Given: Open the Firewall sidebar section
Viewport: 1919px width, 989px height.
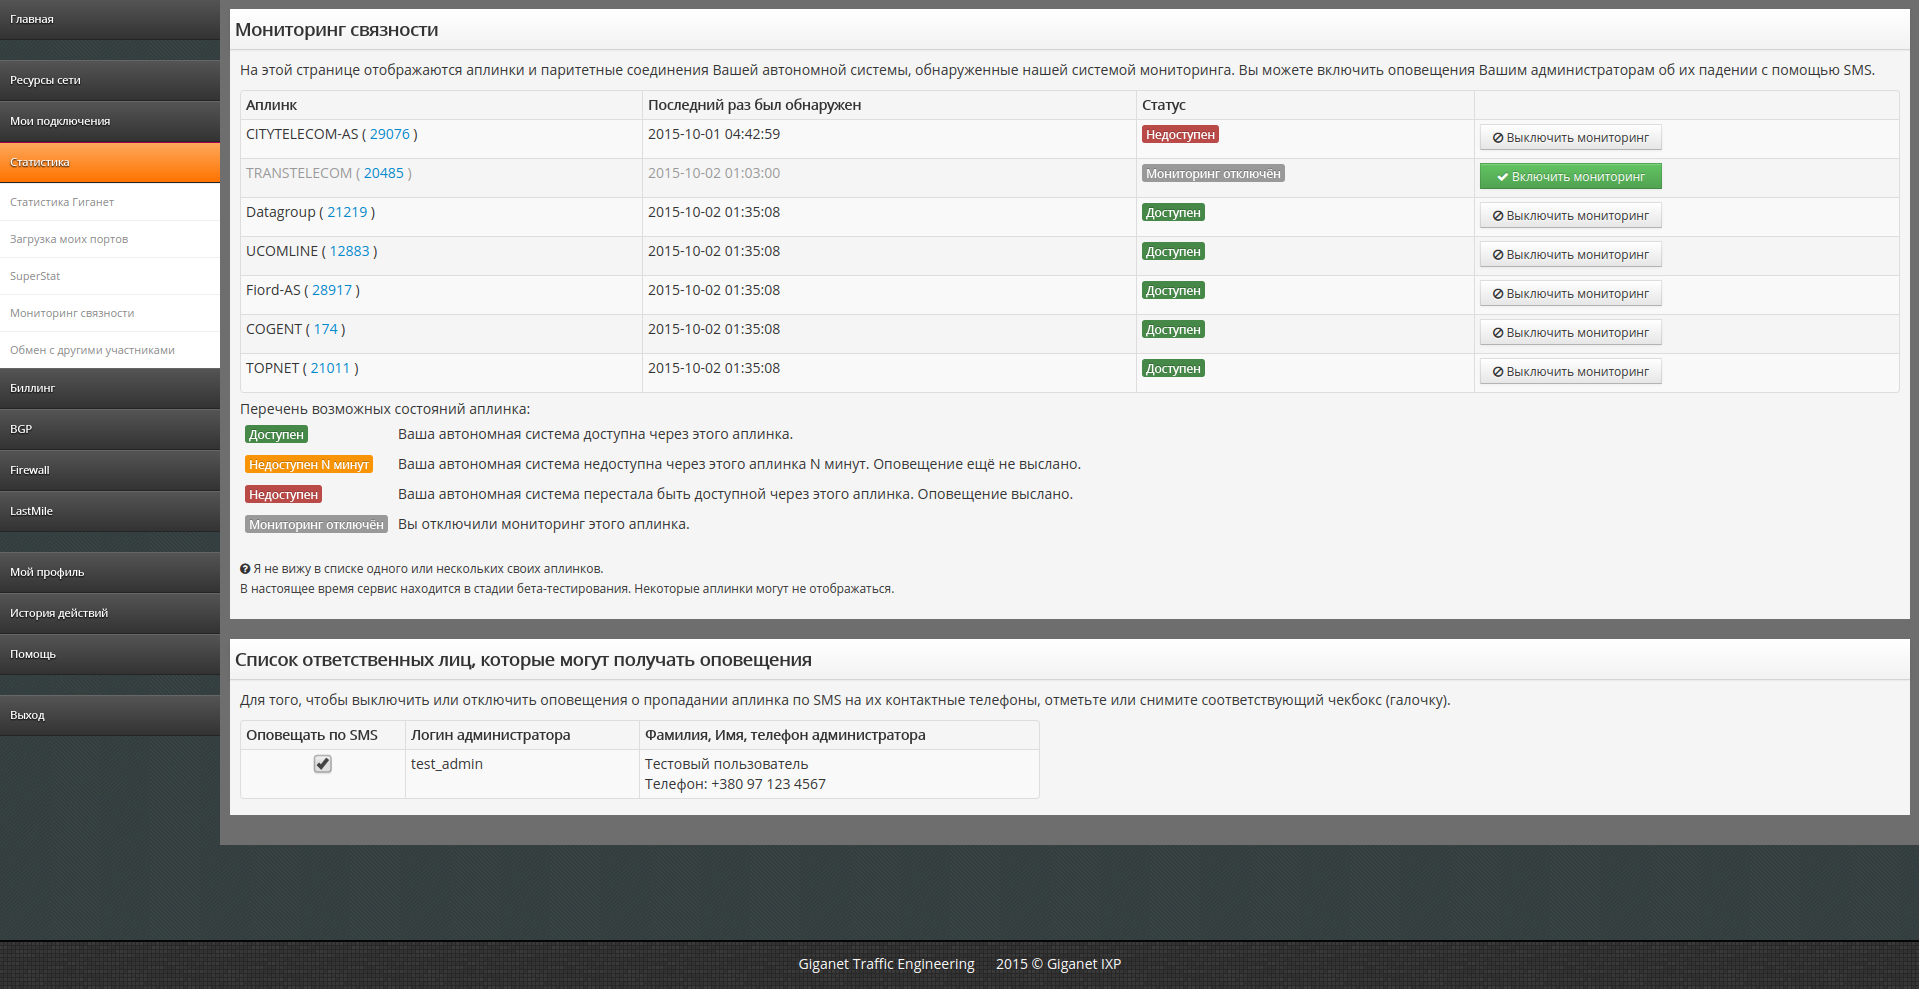Looking at the screenshot, I should pyautogui.click(x=110, y=470).
